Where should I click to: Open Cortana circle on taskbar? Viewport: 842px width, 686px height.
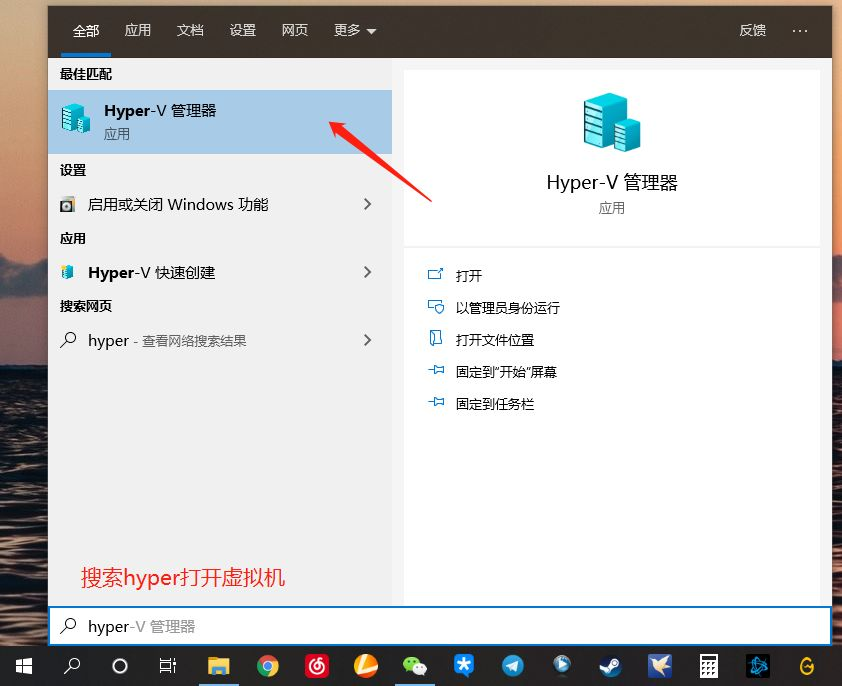119,666
